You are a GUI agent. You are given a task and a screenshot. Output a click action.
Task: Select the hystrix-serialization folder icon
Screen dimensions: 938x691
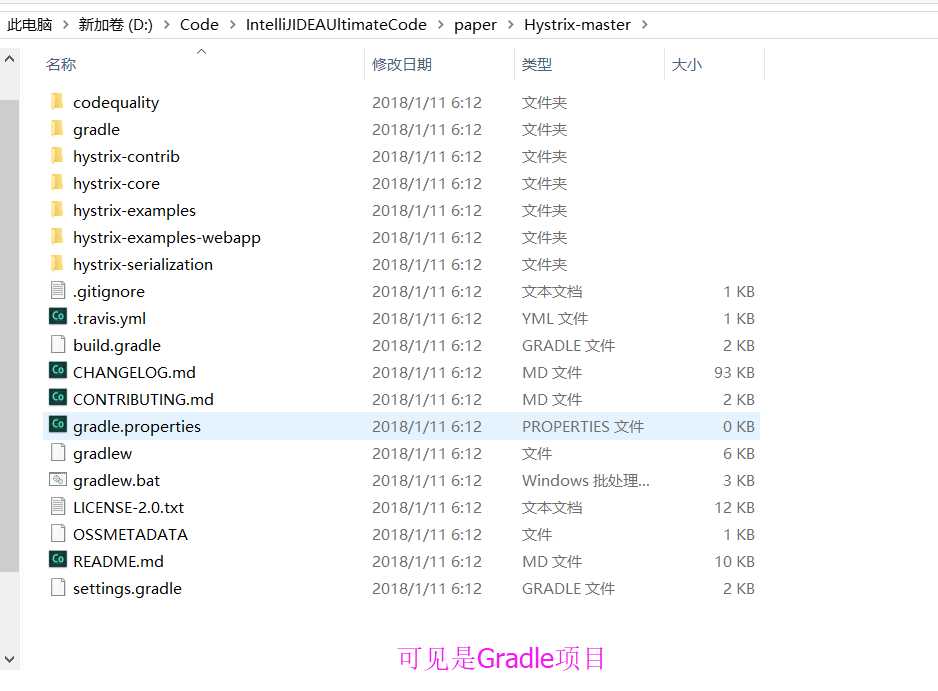(57, 263)
